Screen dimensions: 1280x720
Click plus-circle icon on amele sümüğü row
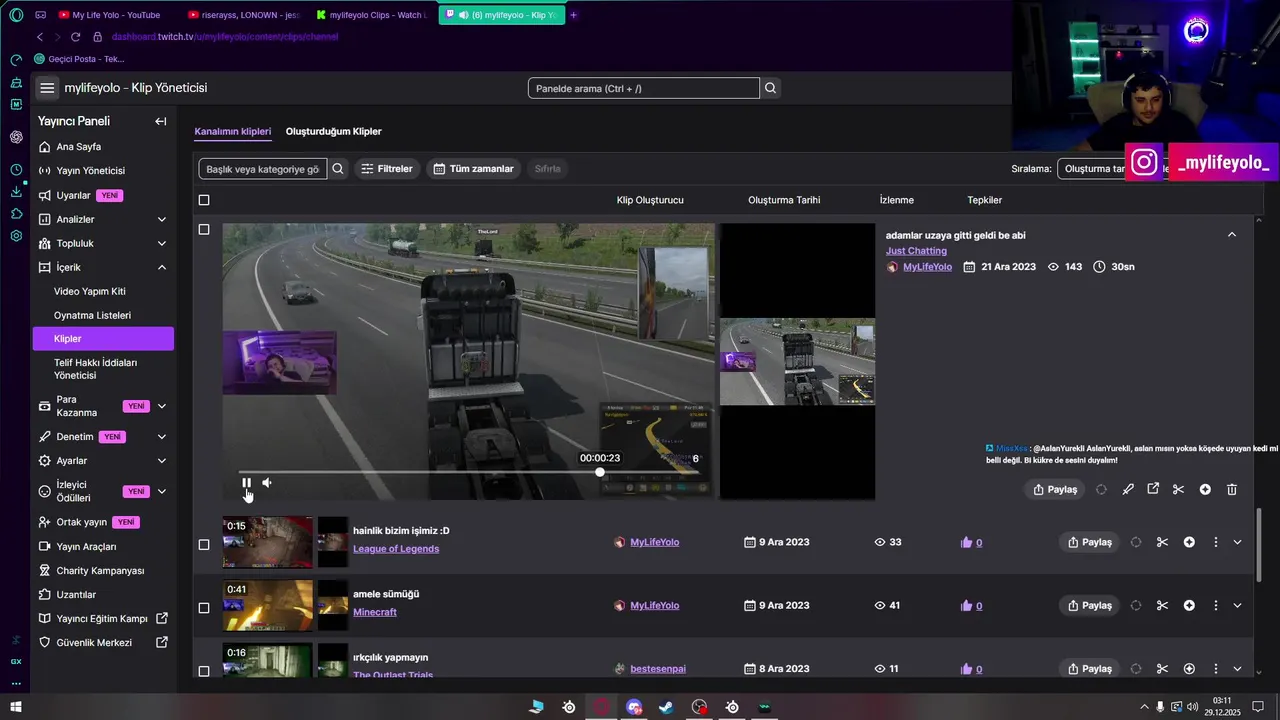click(1189, 605)
